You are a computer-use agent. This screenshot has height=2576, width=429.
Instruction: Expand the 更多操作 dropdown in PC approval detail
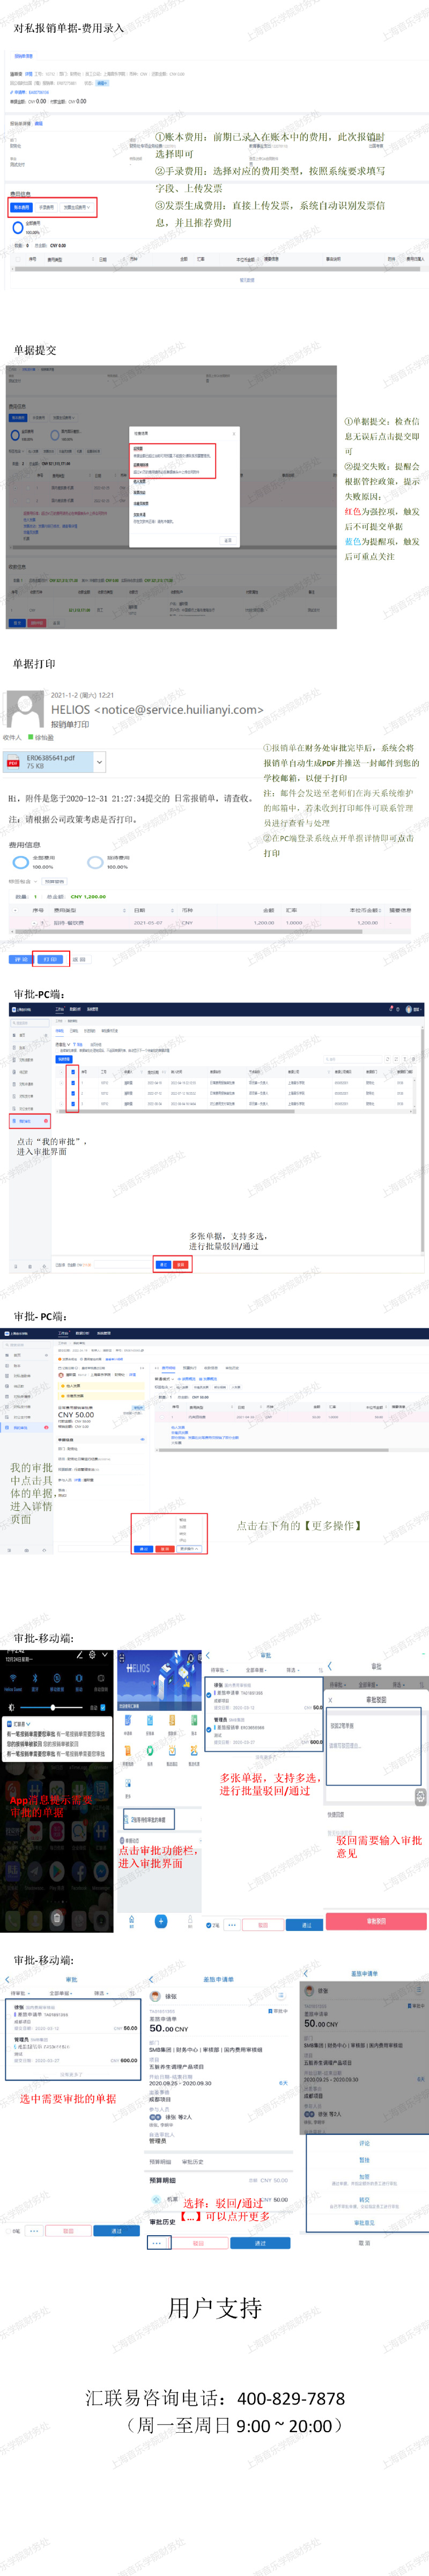[x=189, y=1549]
